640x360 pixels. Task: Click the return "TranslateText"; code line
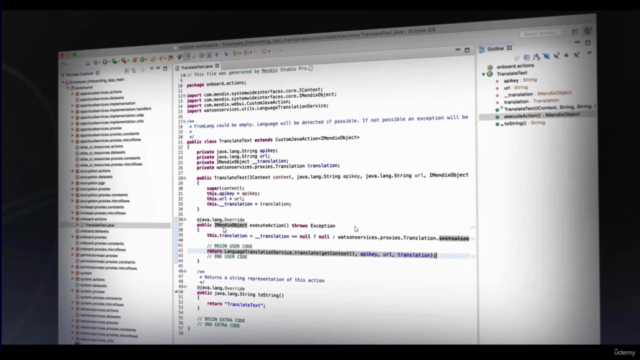236,304
